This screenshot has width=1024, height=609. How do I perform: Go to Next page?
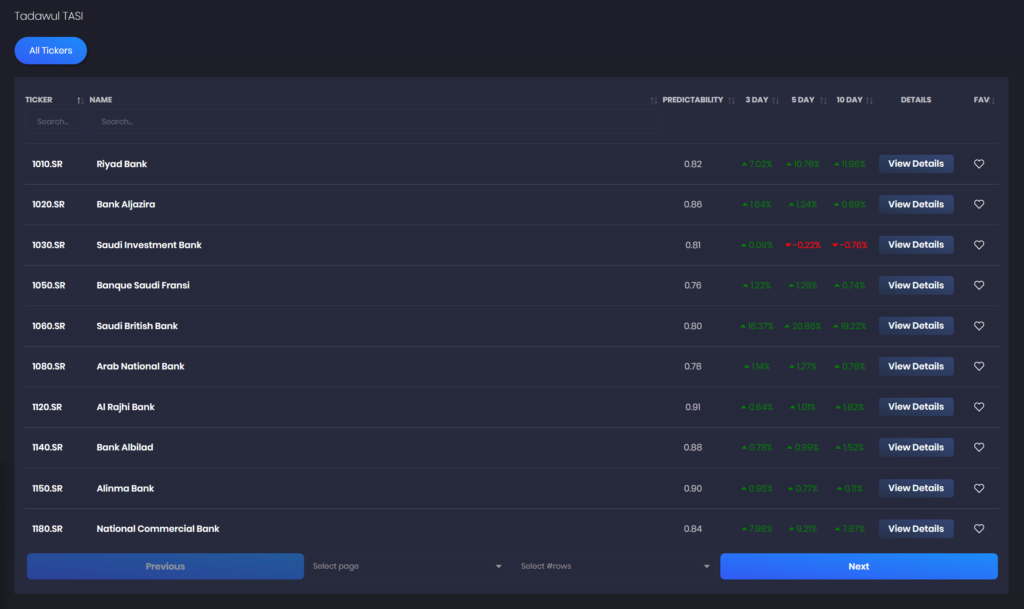tap(859, 566)
